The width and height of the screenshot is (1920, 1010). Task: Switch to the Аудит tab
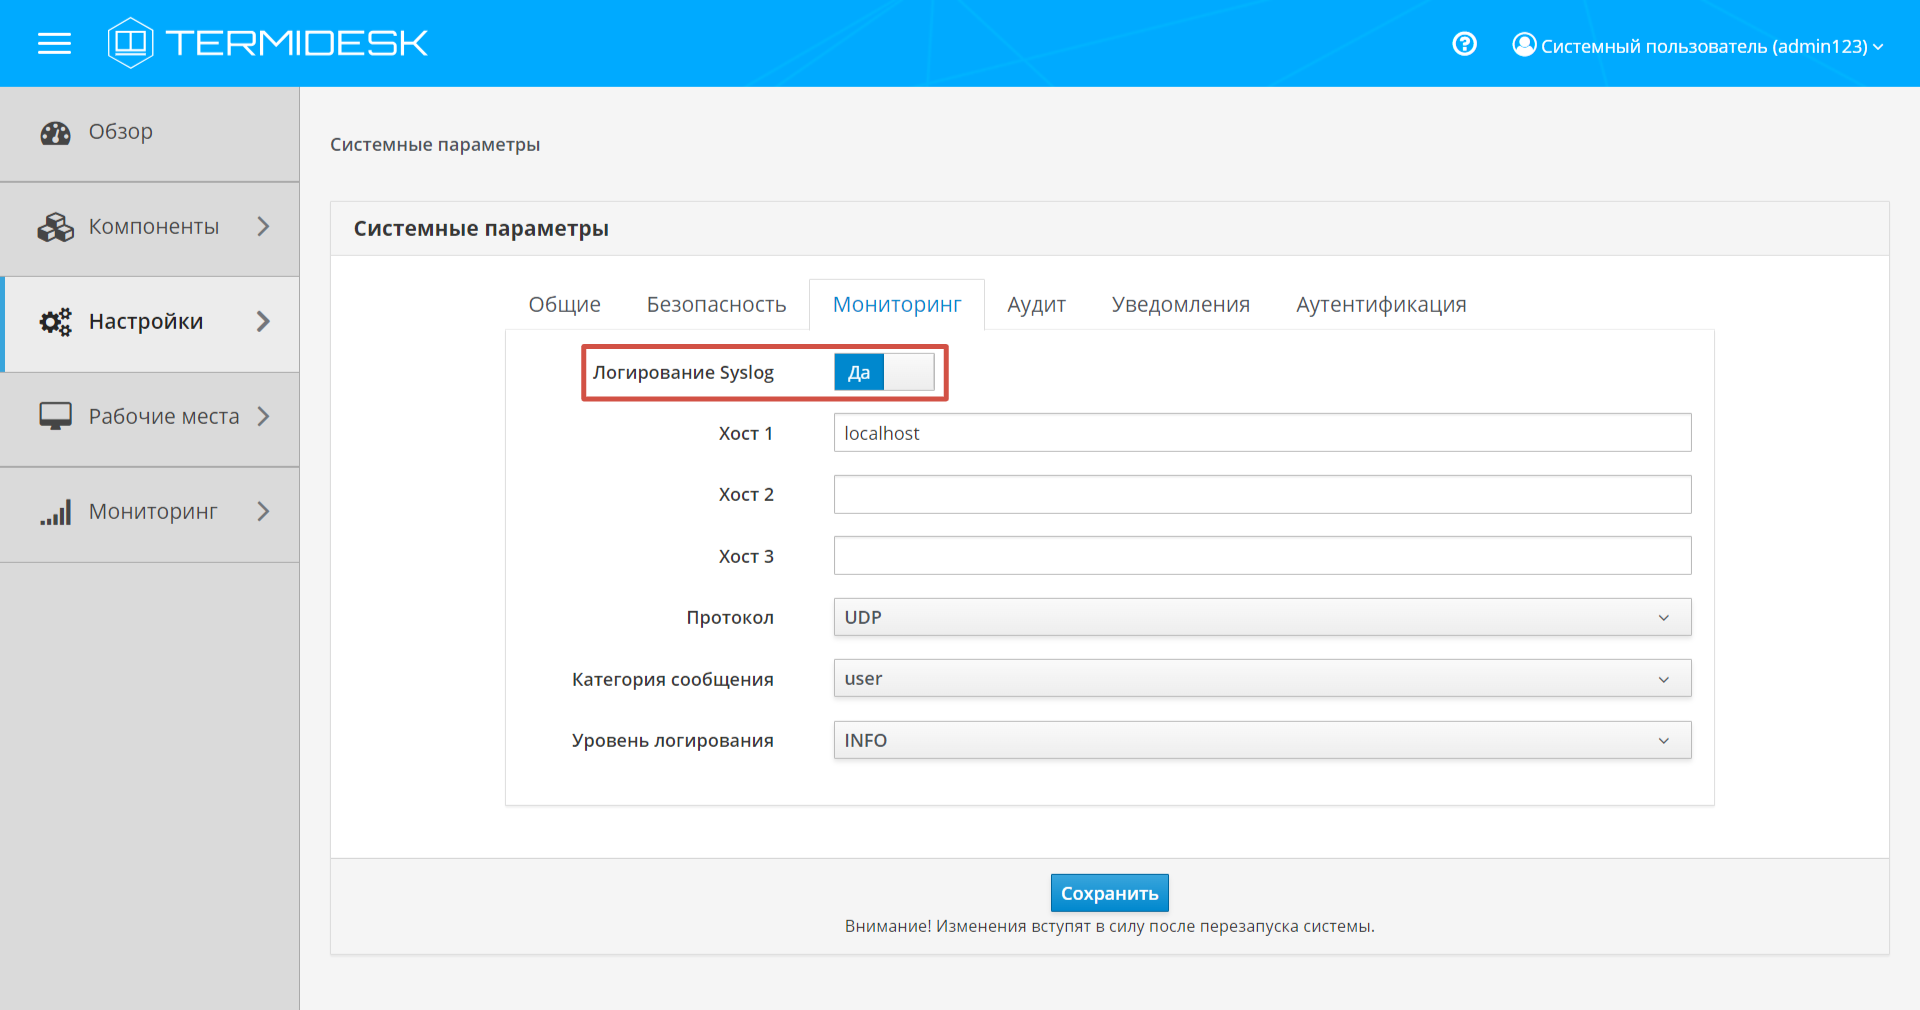(x=1036, y=304)
